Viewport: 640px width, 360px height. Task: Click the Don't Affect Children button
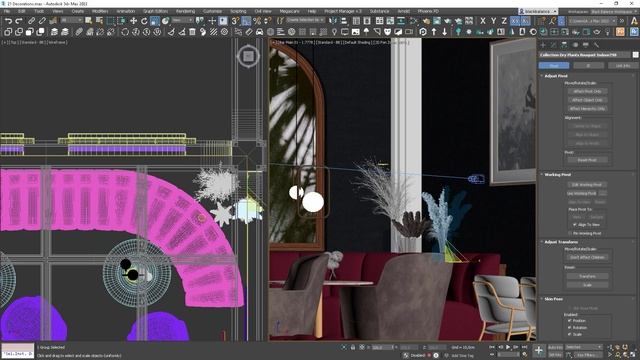(587, 258)
